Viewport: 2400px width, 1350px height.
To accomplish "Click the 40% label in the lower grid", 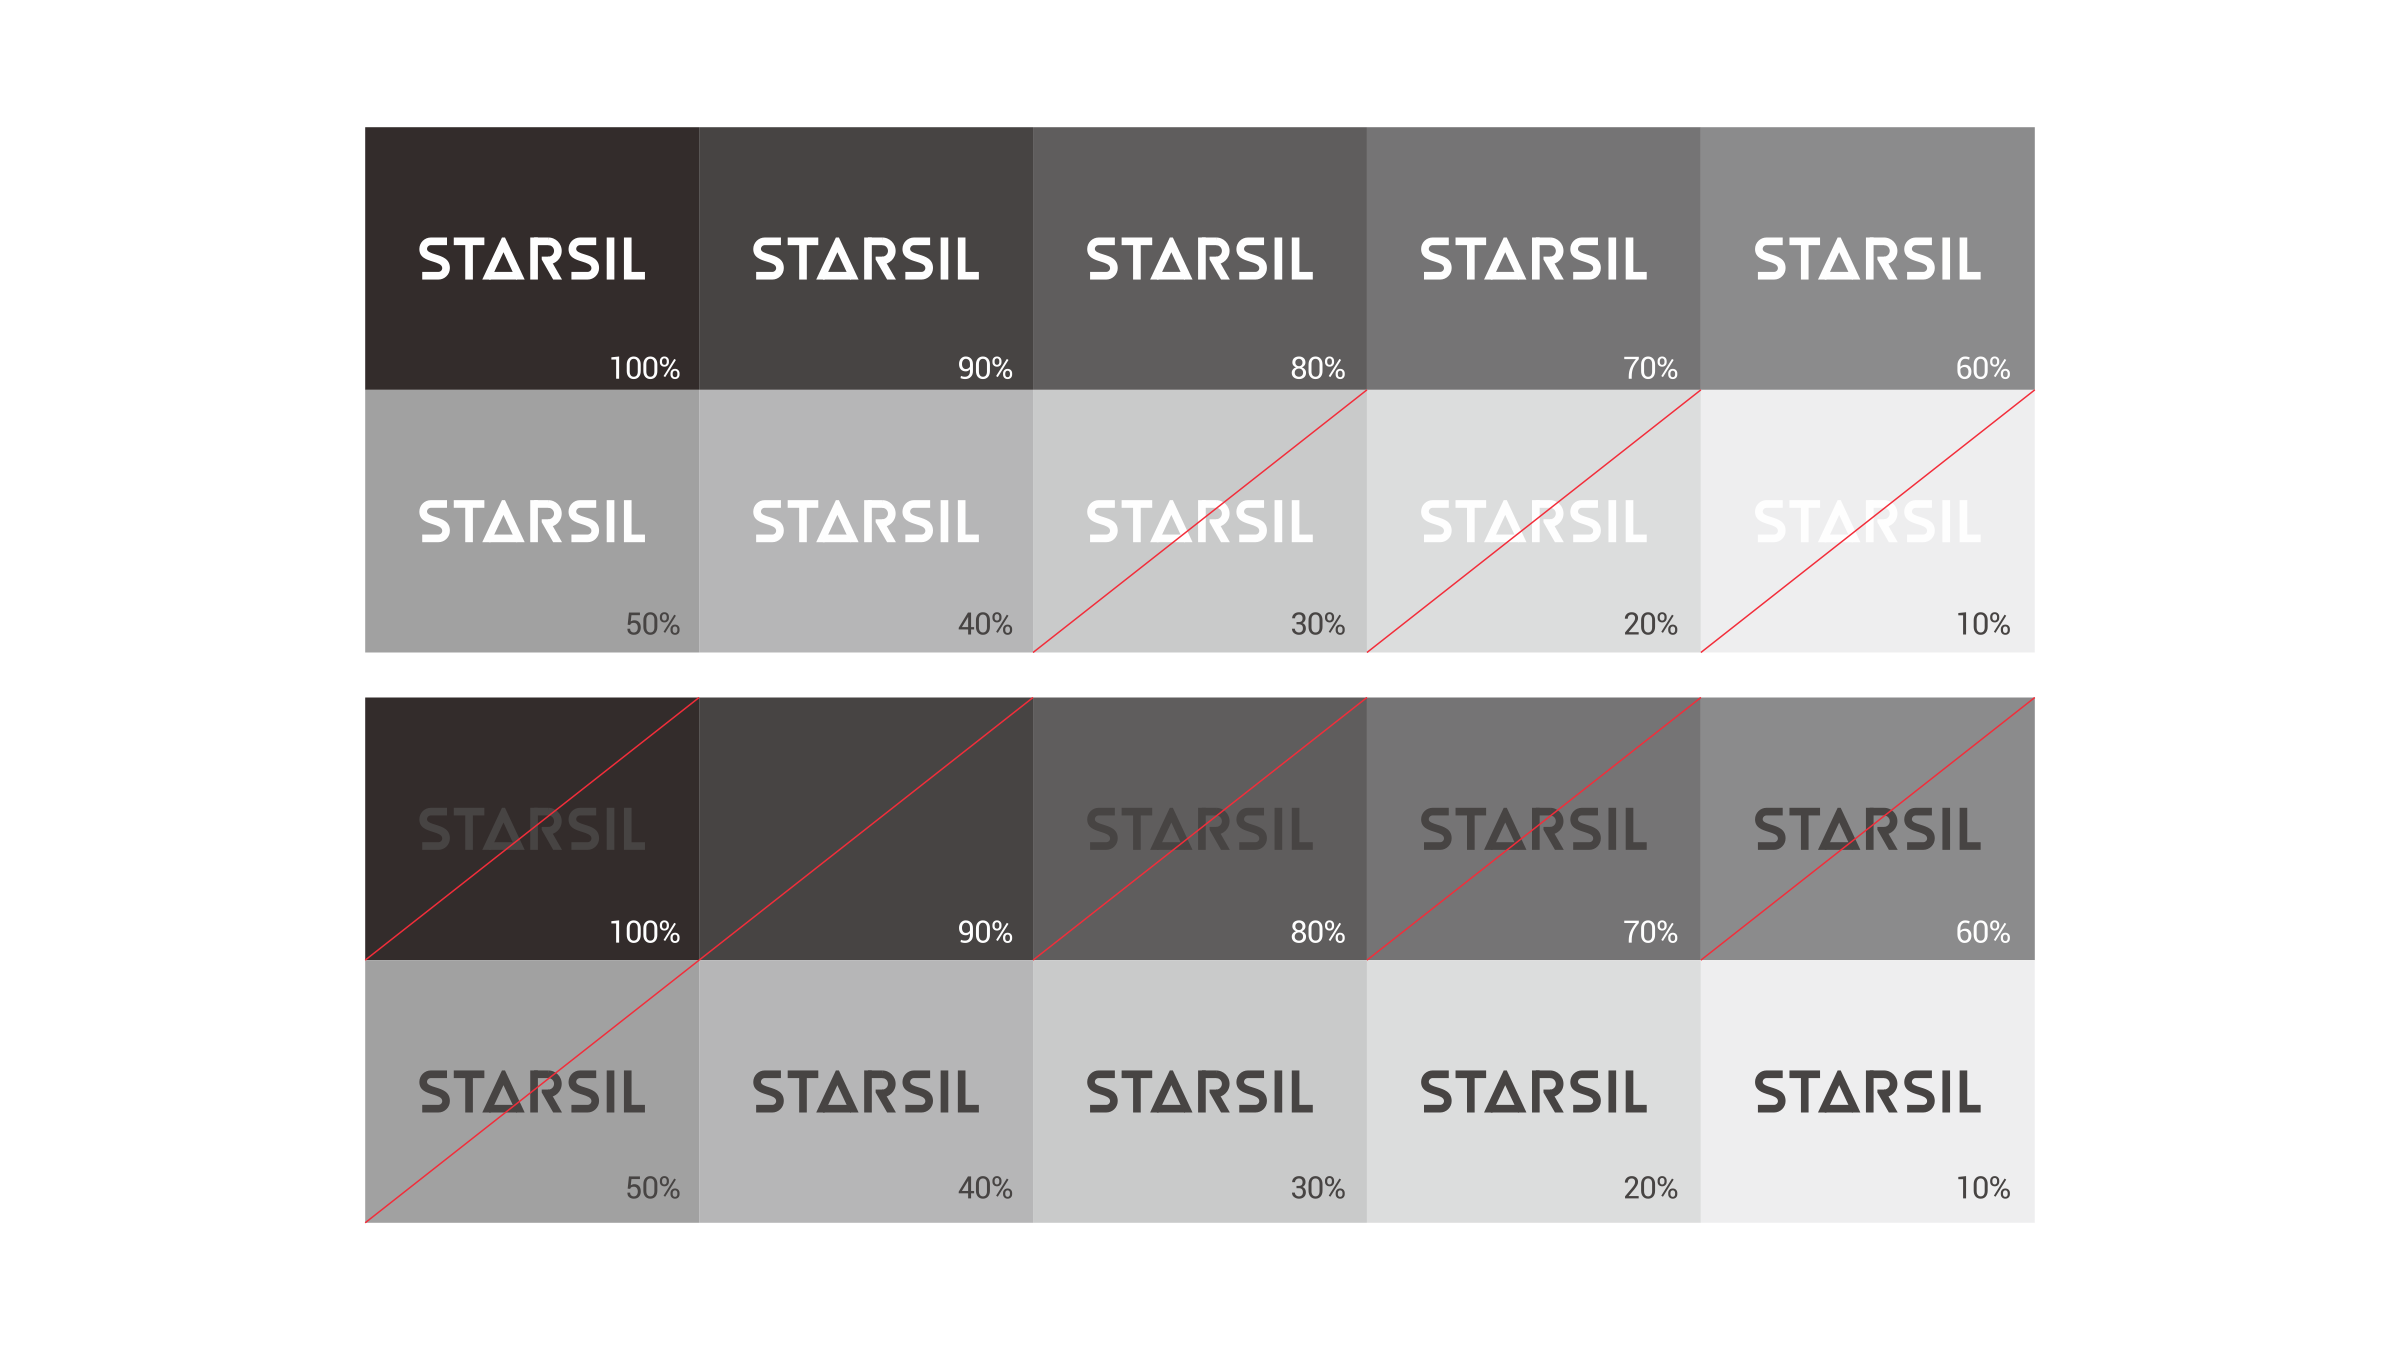I will pyautogui.click(x=985, y=1189).
